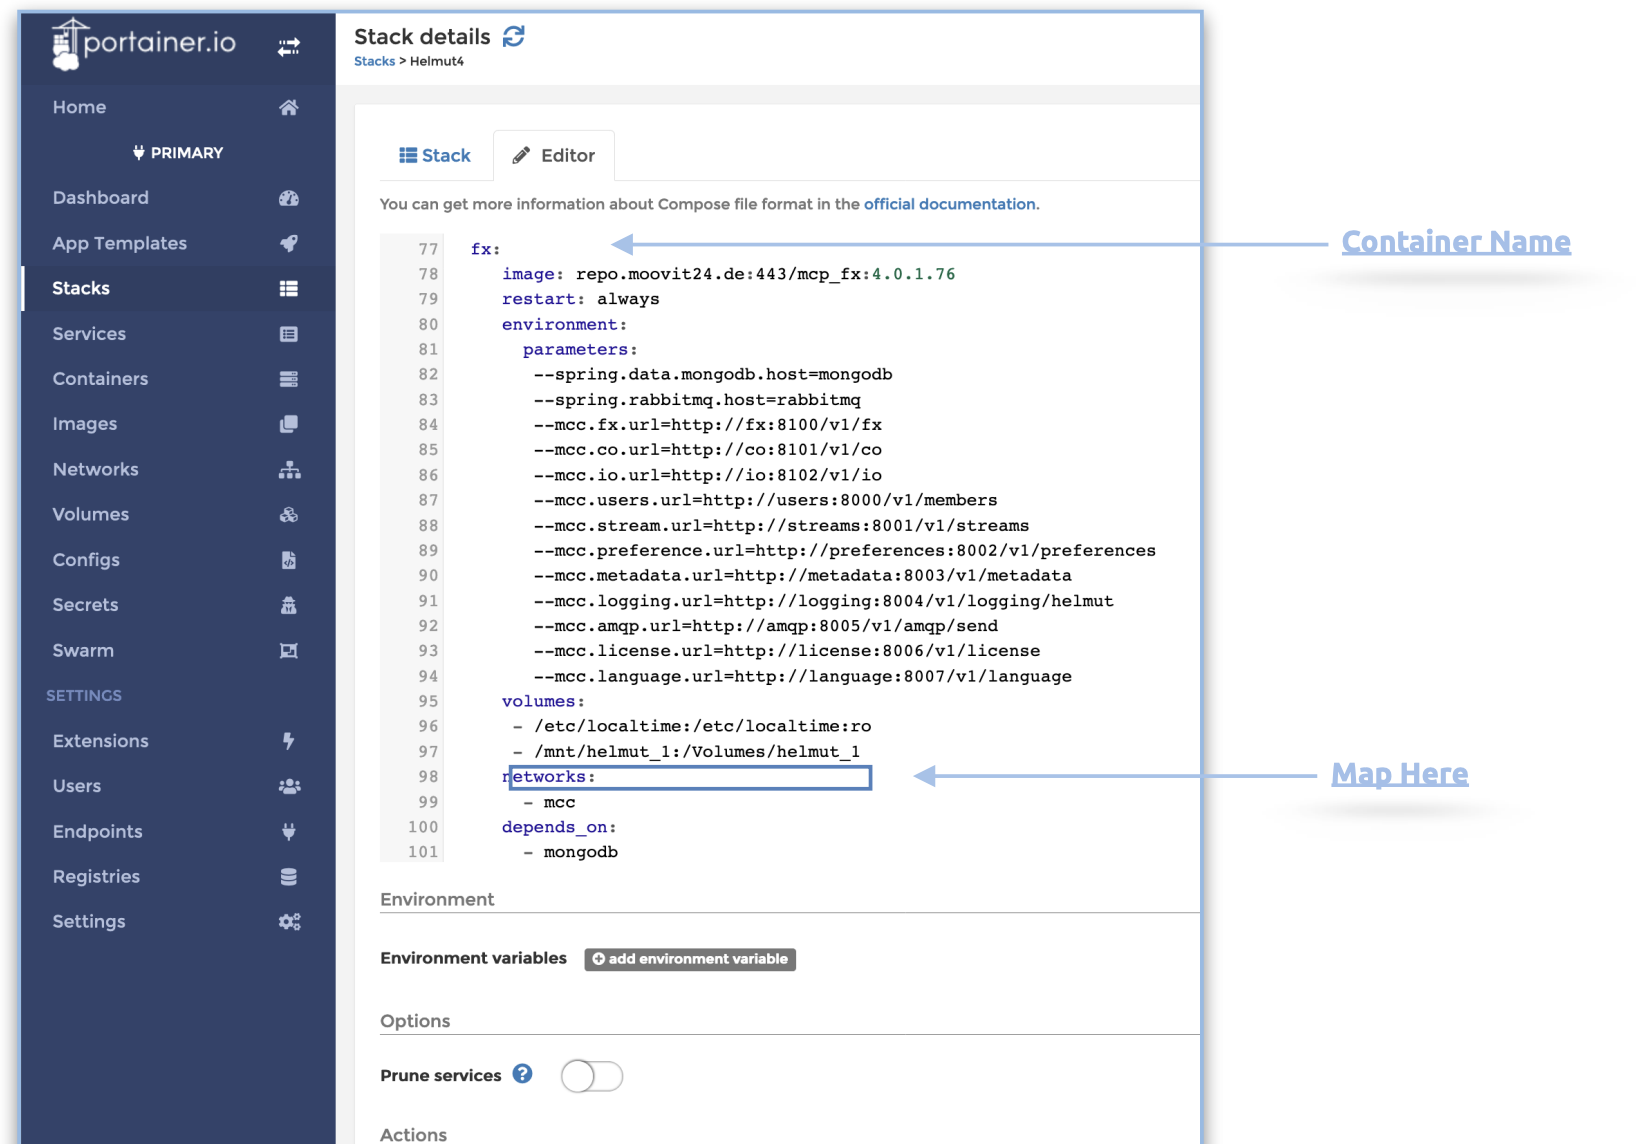Select the Editor tab
This screenshot has width=1636, height=1144.
pyautogui.click(x=554, y=156)
